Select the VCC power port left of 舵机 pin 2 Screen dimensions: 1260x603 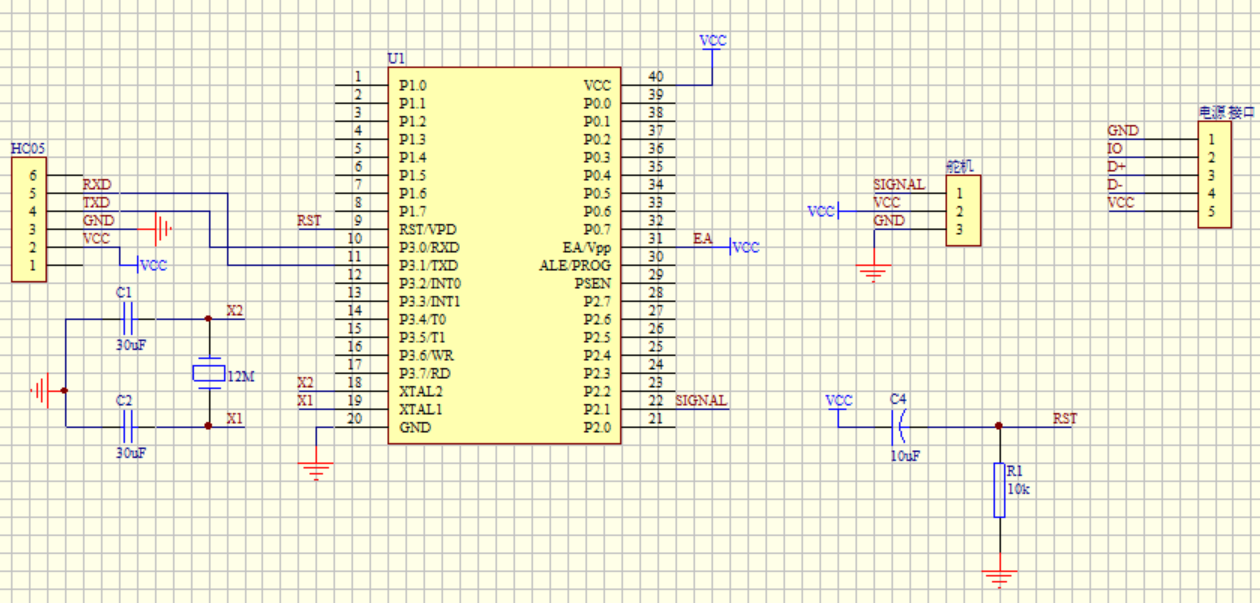[x=824, y=211]
